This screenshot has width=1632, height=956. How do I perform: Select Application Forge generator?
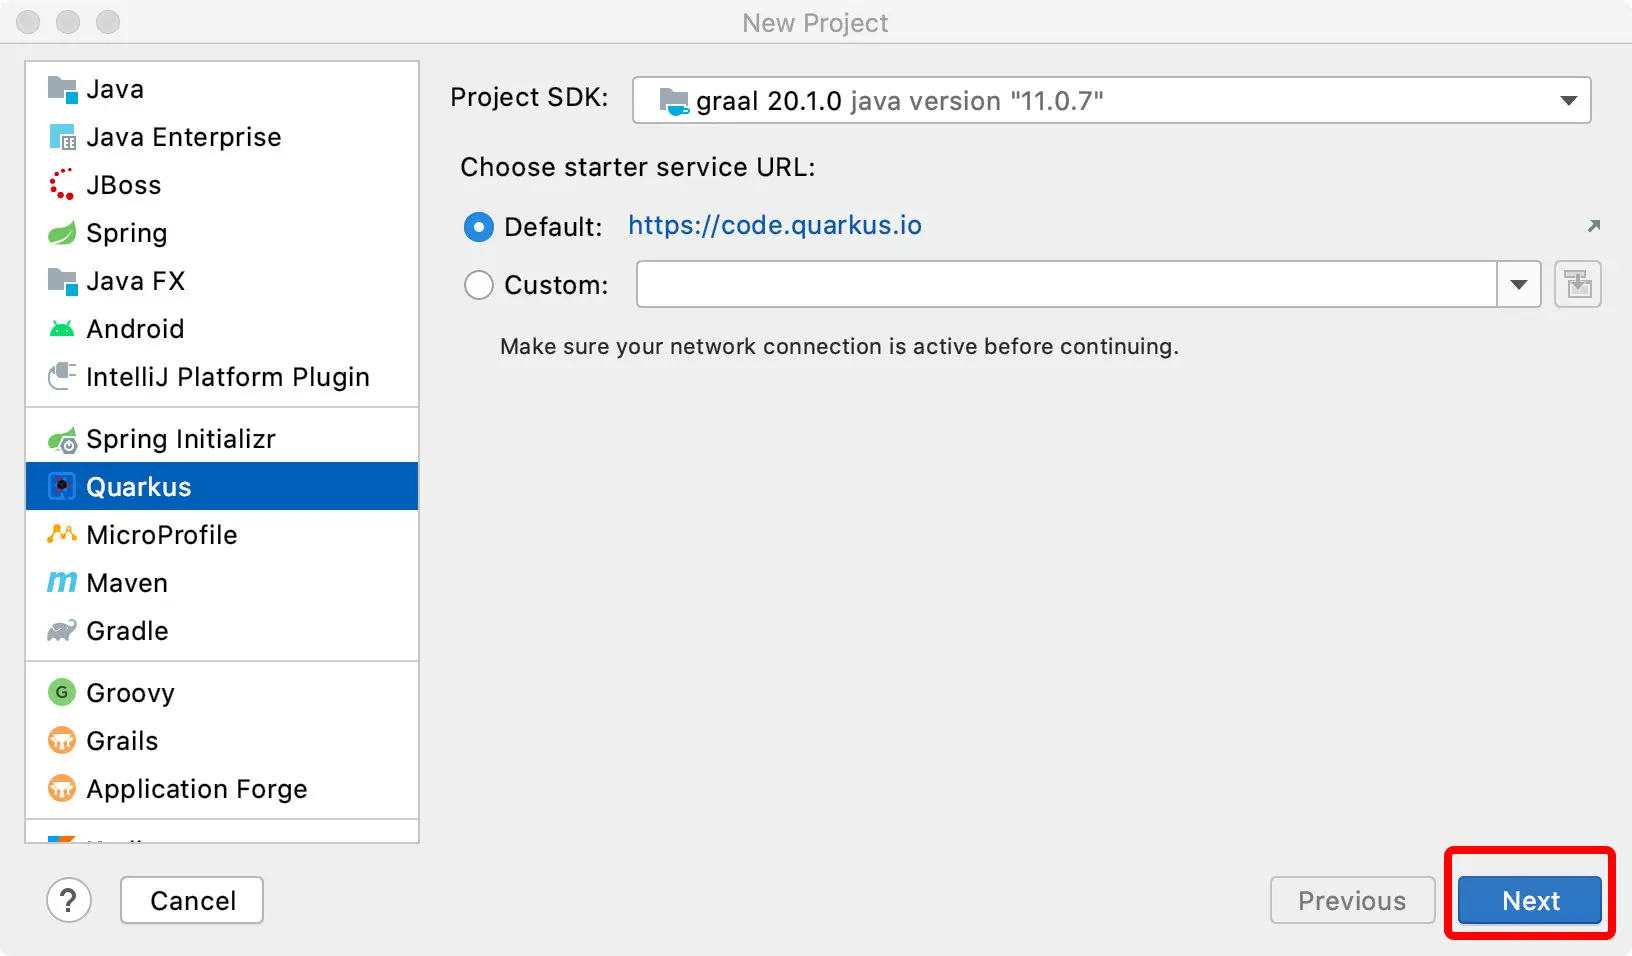click(x=196, y=789)
